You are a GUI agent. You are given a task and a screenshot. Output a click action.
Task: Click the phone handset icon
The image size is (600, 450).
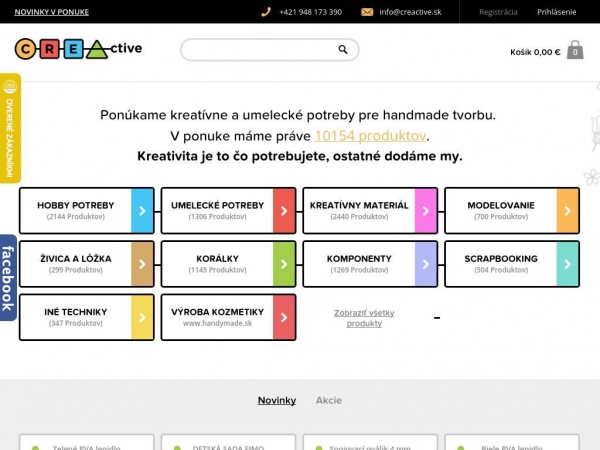tap(266, 12)
